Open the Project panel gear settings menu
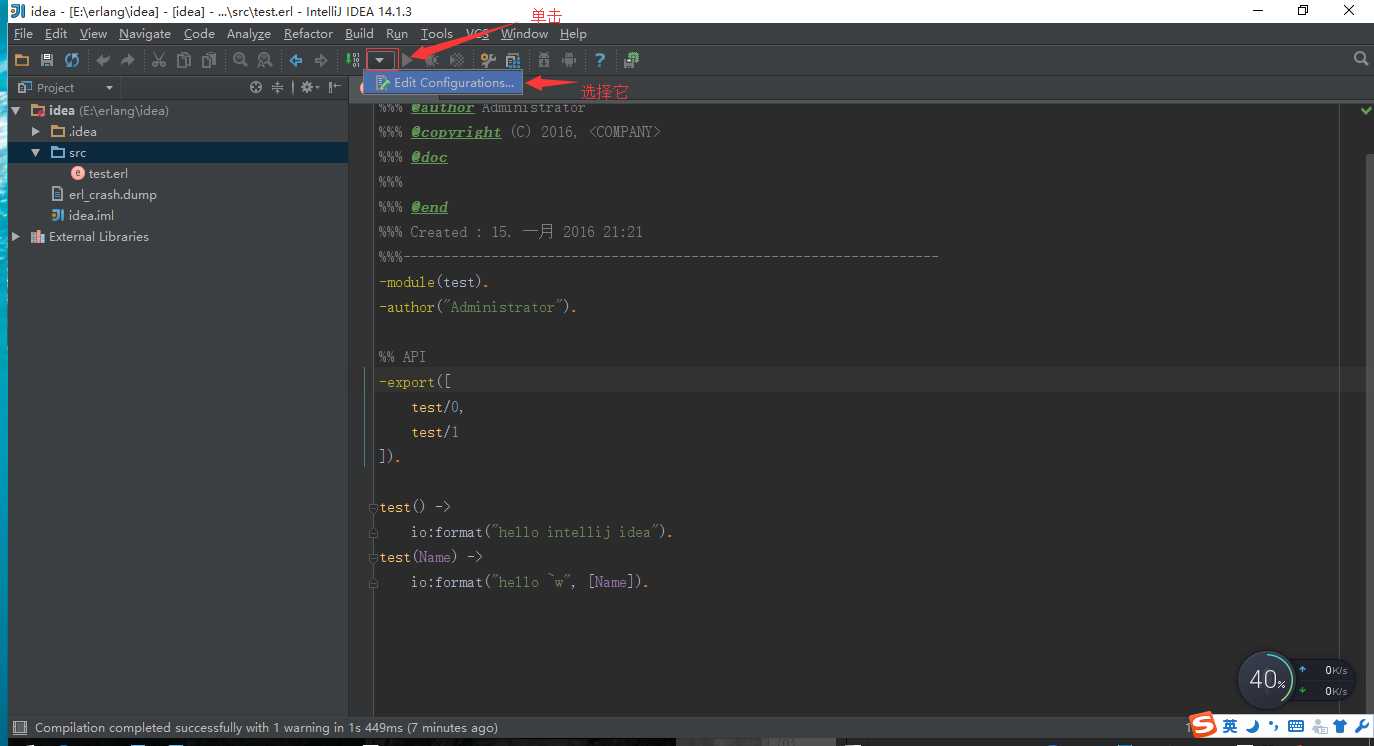Screen dimensions: 1374x746 pyautogui.click(x=309, y=88)
